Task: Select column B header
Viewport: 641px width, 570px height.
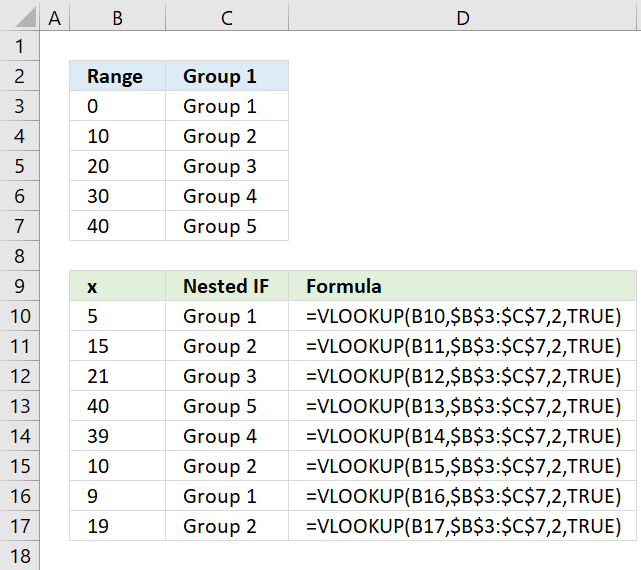Action: [x=118, y=16]
